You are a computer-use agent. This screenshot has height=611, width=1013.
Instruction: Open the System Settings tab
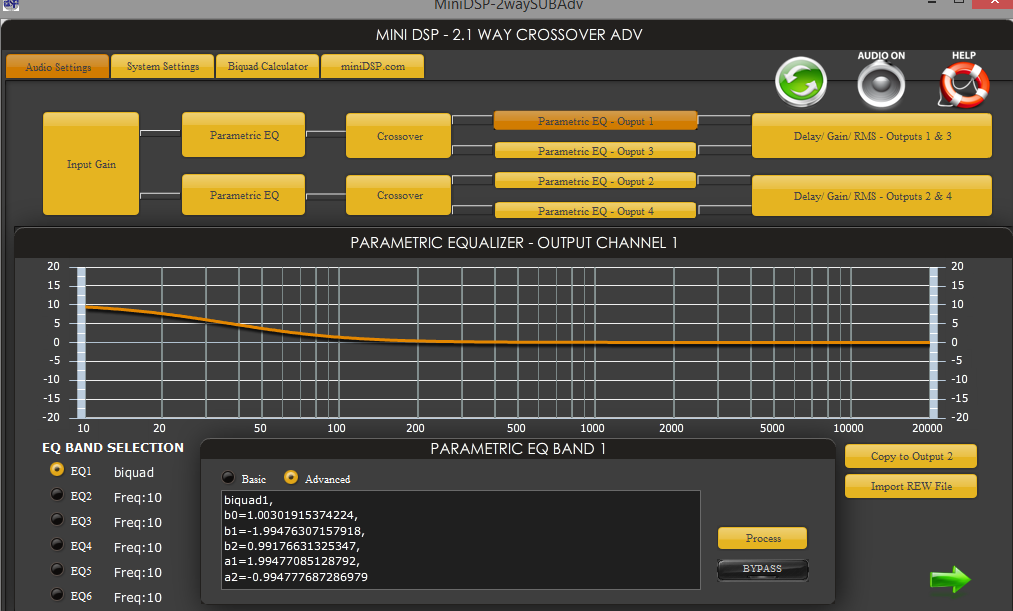click(162, 67)
